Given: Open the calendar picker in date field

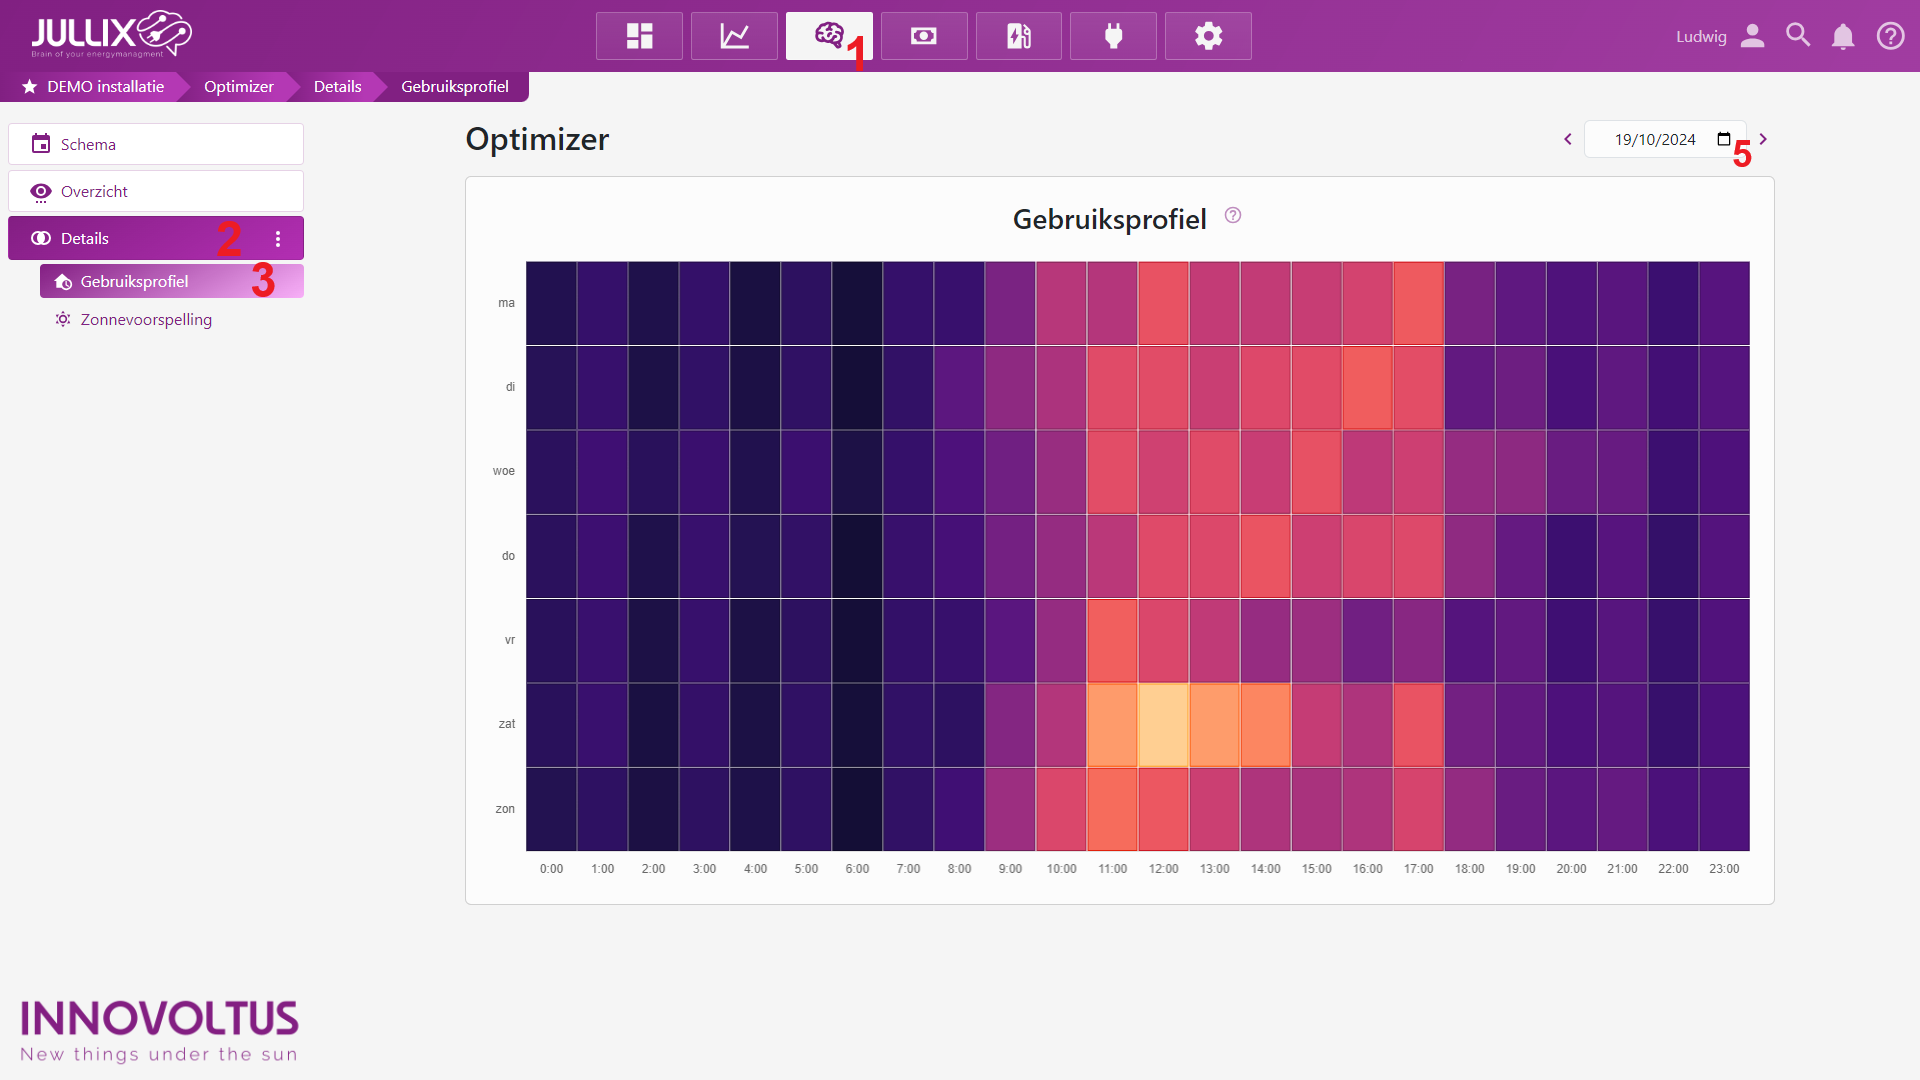Looking at the screenshot, I should click(1724, 139).
